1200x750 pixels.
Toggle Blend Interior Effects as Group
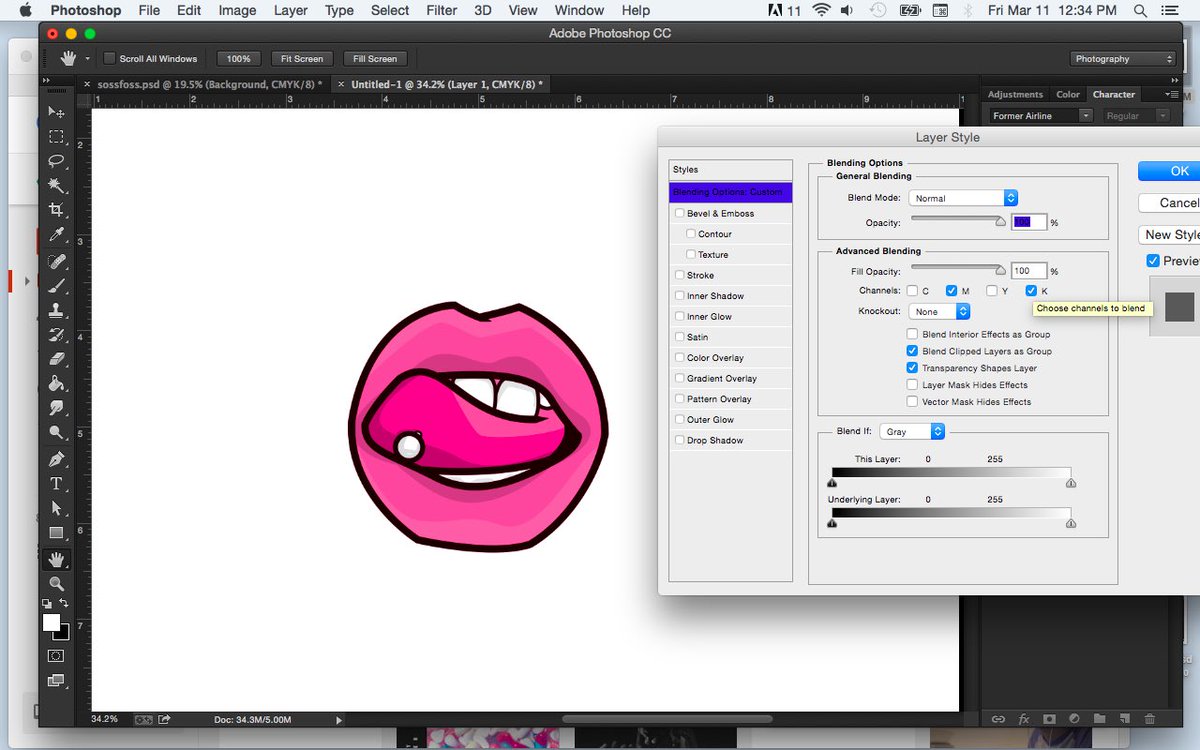912,334
